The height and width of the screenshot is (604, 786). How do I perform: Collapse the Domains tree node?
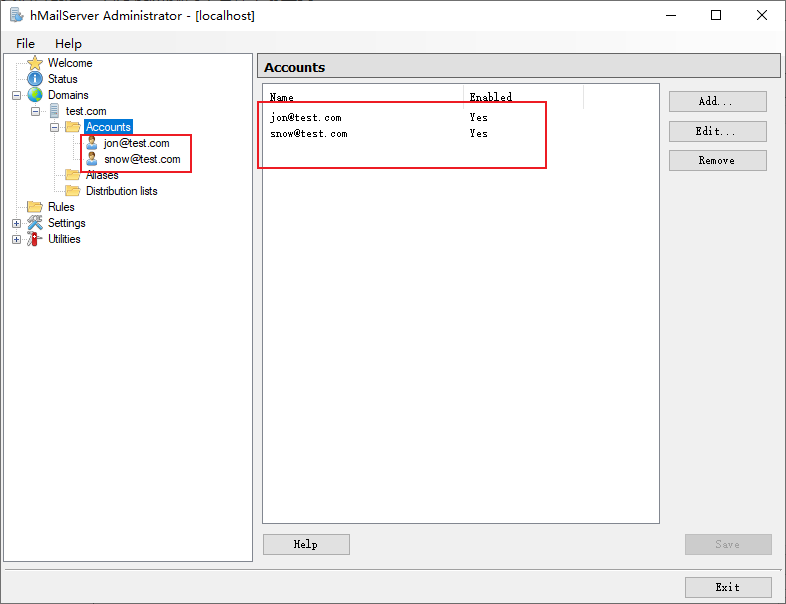pos(17,95)
